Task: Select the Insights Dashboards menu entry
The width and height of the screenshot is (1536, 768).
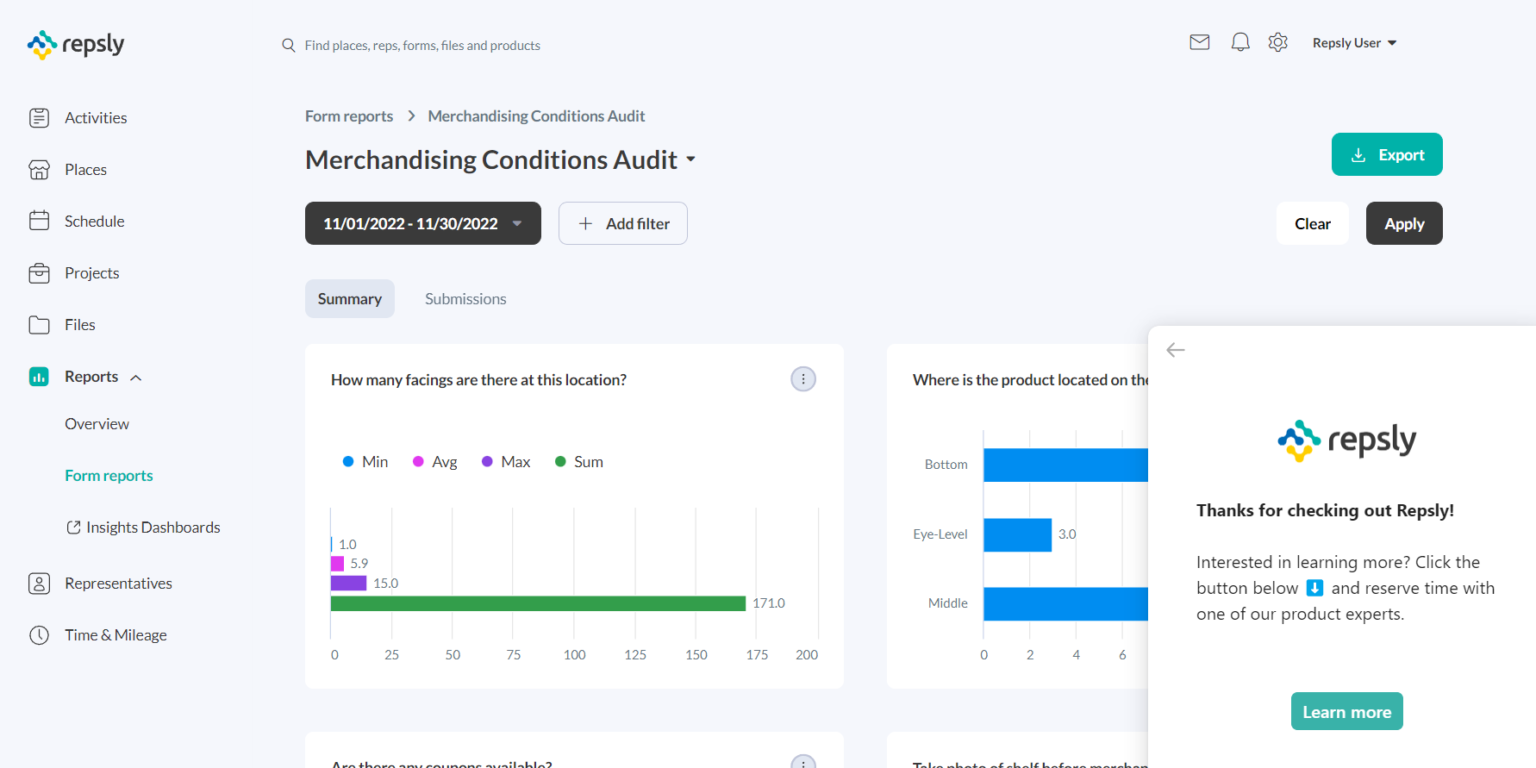Action: (x=153, y=527)
